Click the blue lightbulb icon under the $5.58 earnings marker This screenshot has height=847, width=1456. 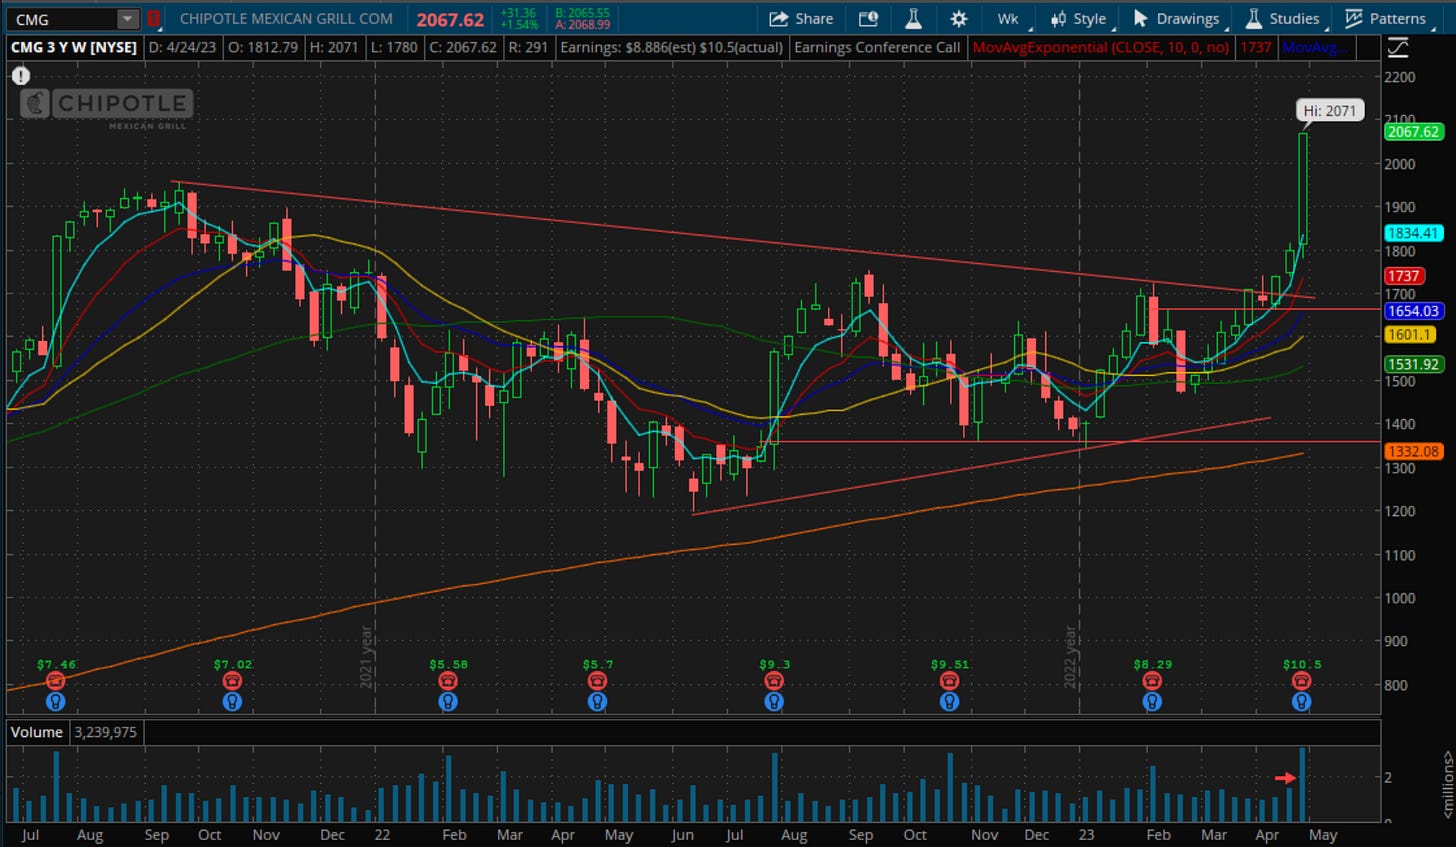(x=448, y=702)
